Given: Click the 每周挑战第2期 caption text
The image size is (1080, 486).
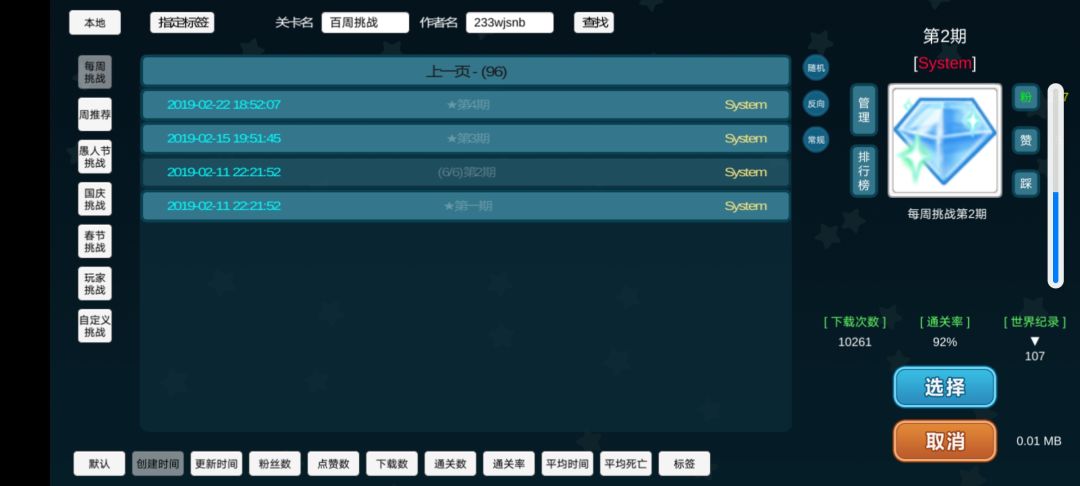Looking at the screenshot, I should point(946,214).
